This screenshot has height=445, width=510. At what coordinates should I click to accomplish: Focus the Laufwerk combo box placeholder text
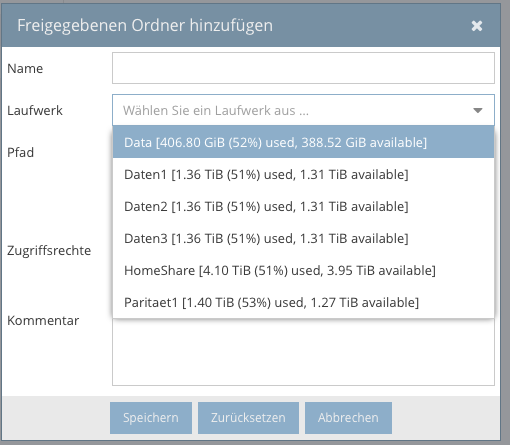216,110
